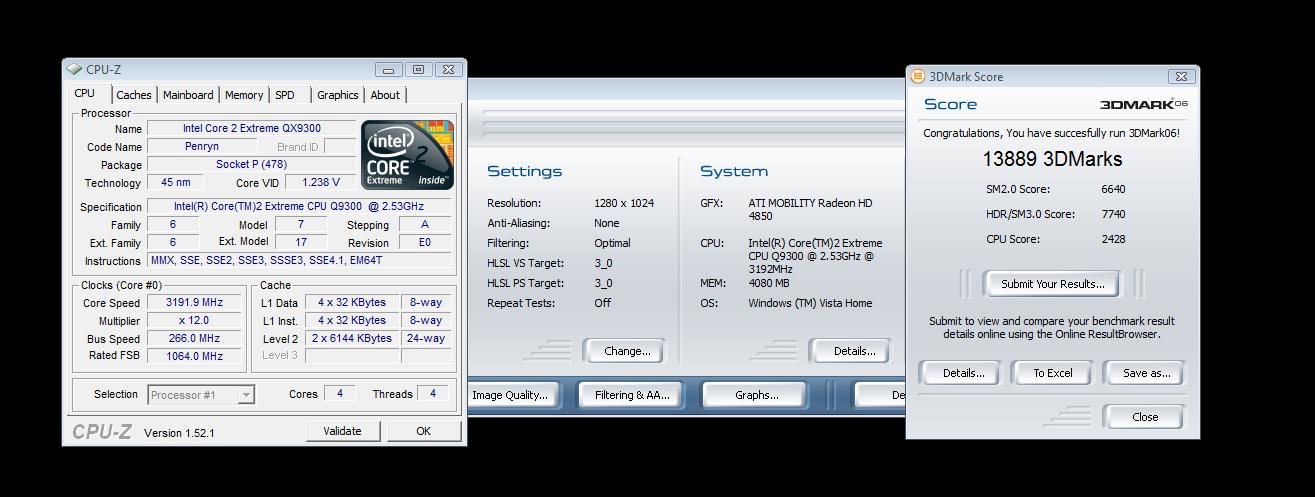Screen dimensions: 1315x497
Task: Open Filtering & AA settings
Action: 631,395
